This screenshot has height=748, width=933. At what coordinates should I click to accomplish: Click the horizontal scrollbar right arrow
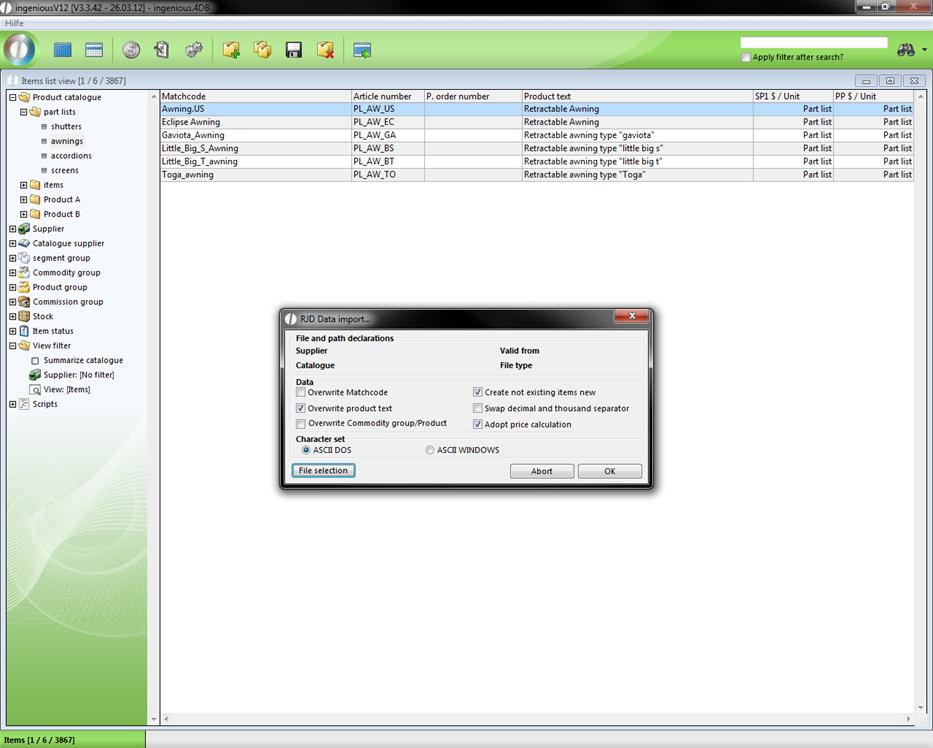(x=910, y=719)
